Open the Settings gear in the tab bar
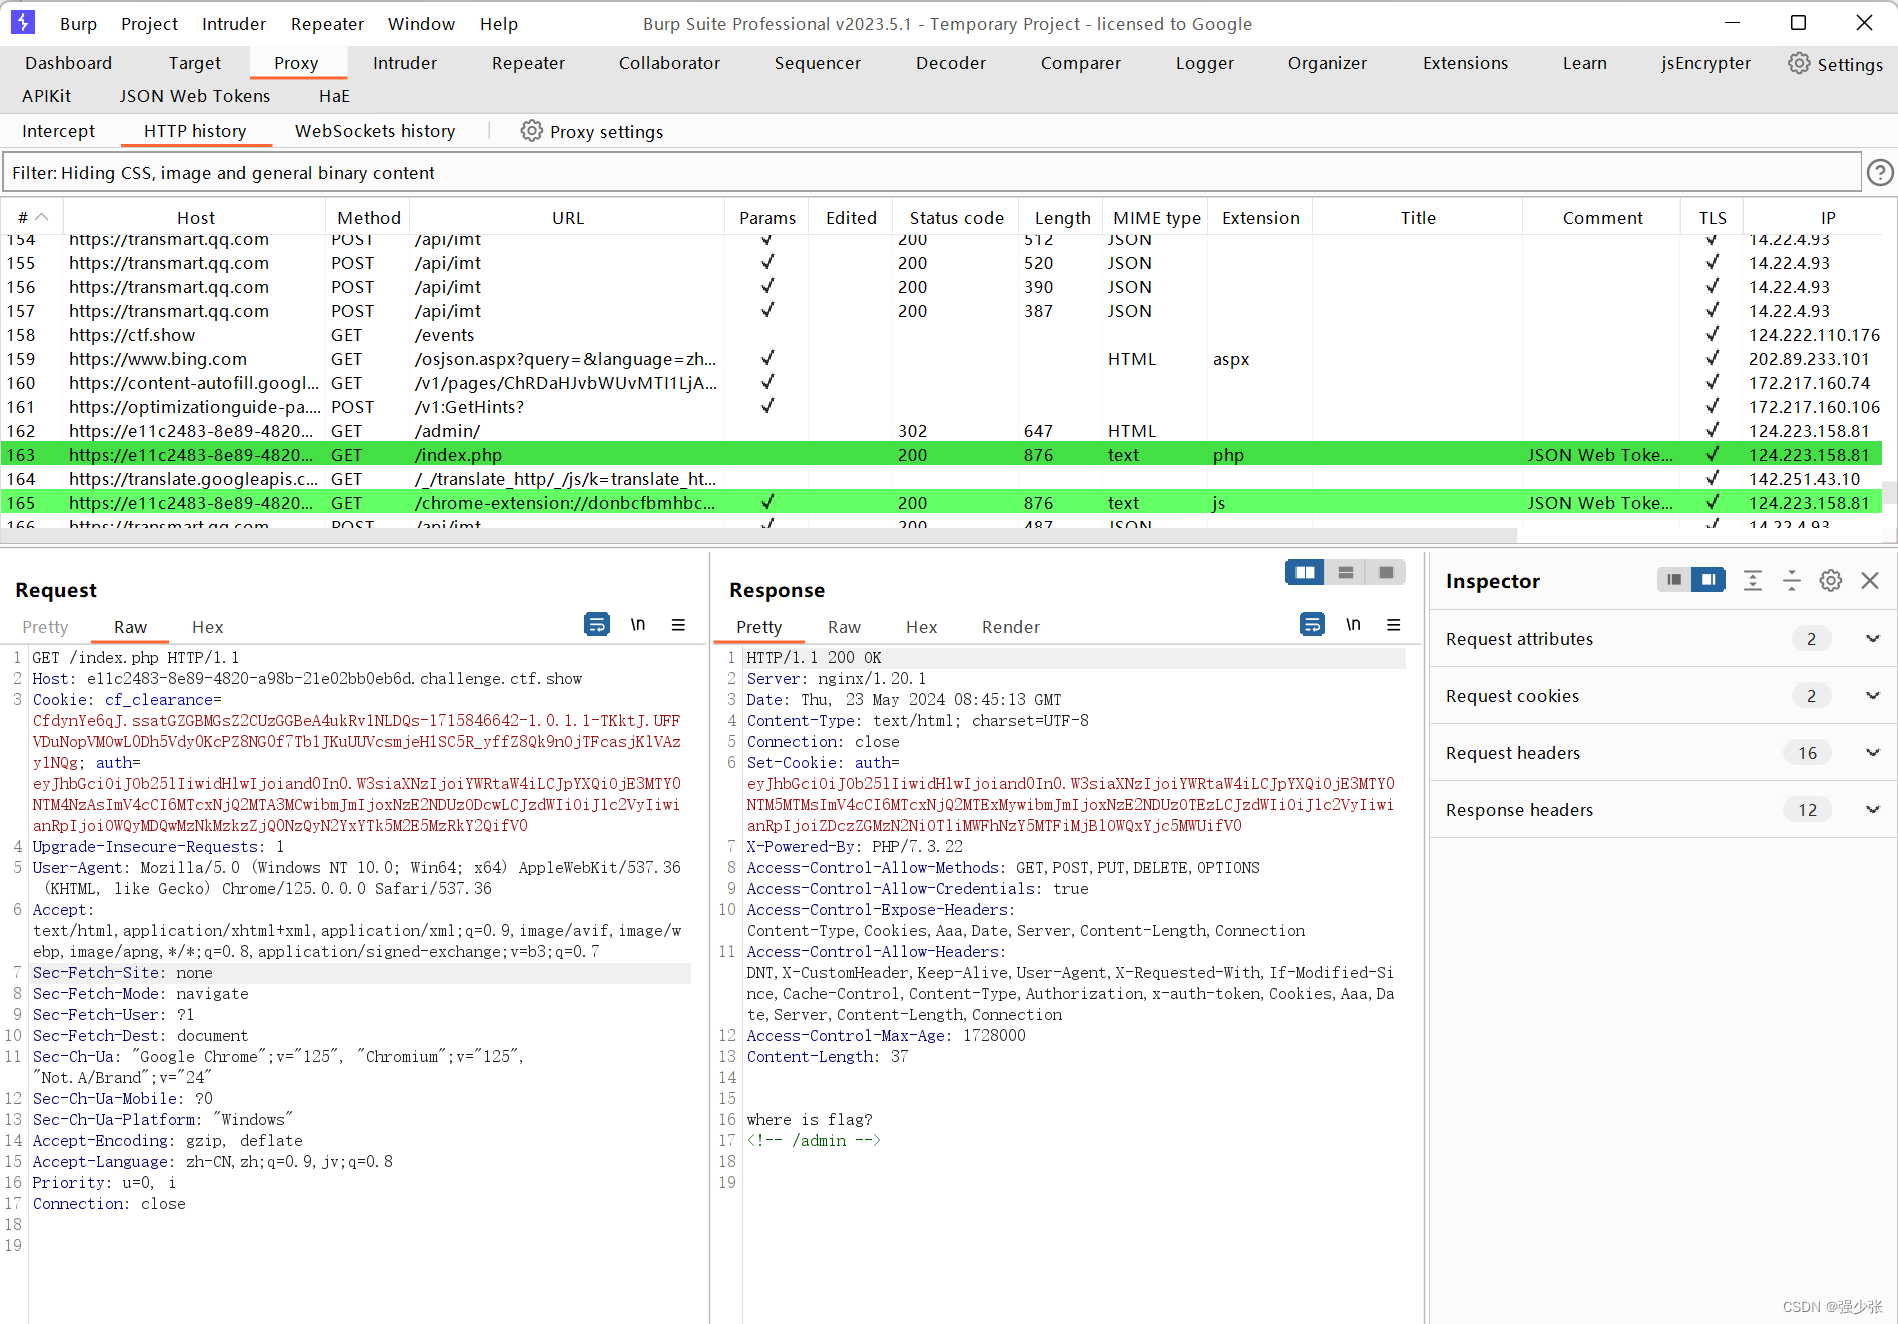Image resolution: width=1898 pixels, height=1324 pixels. point(1835,64)
